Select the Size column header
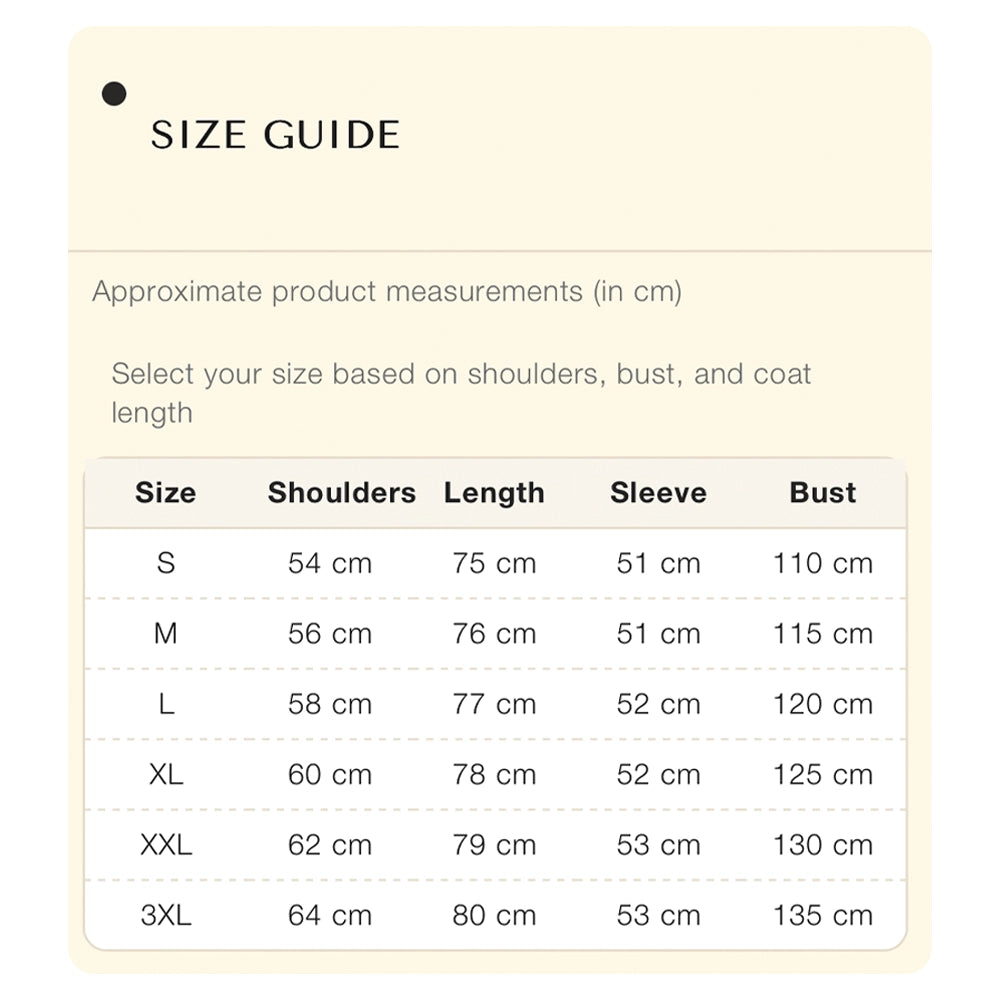 pyautogui.click(x=166, y=493)
